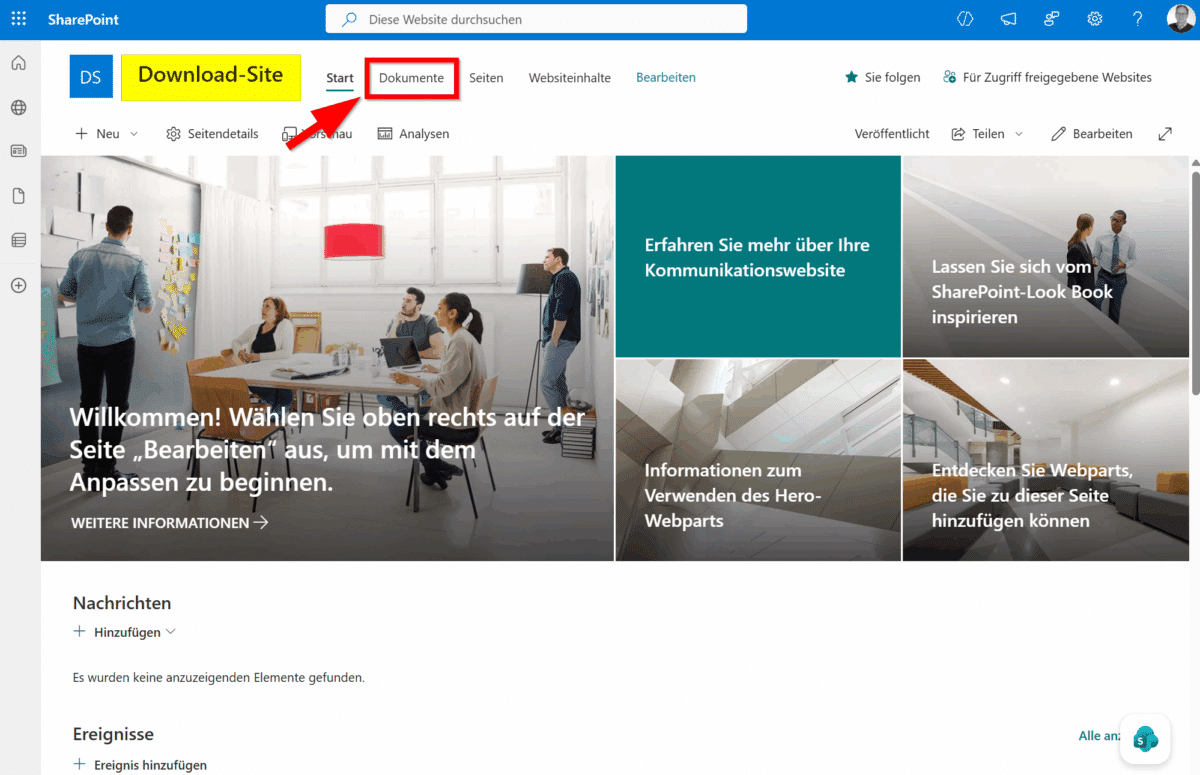Open the settings gear icon
This screenshot has height=775, width=1200.
tap(1095, 19)
